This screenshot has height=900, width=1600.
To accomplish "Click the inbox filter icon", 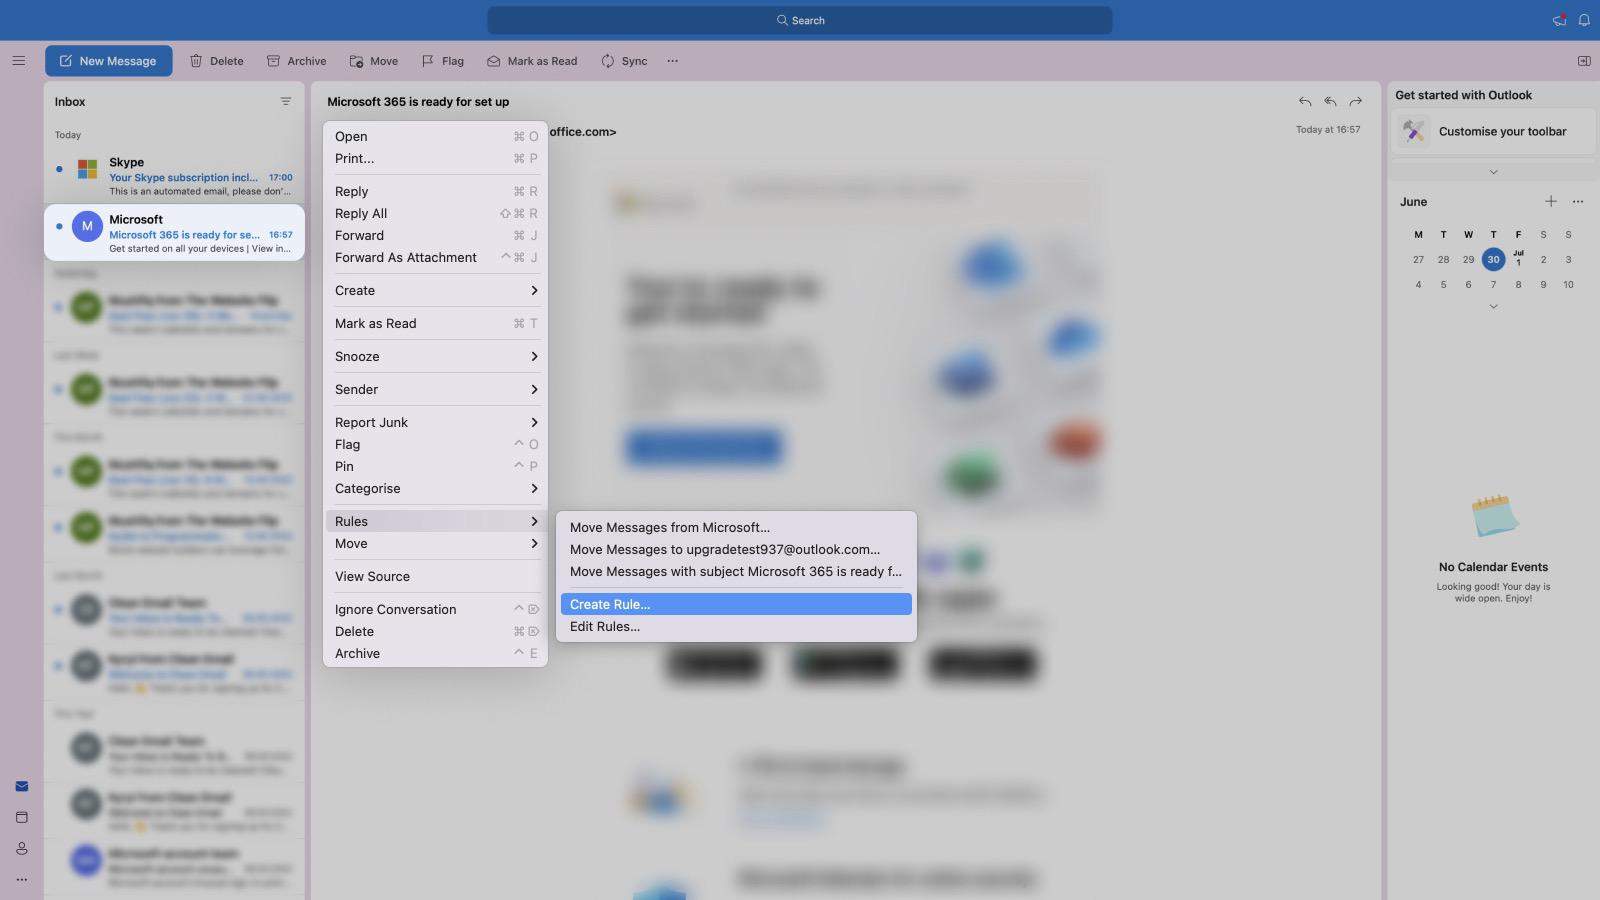I will [x=285, y=100].
